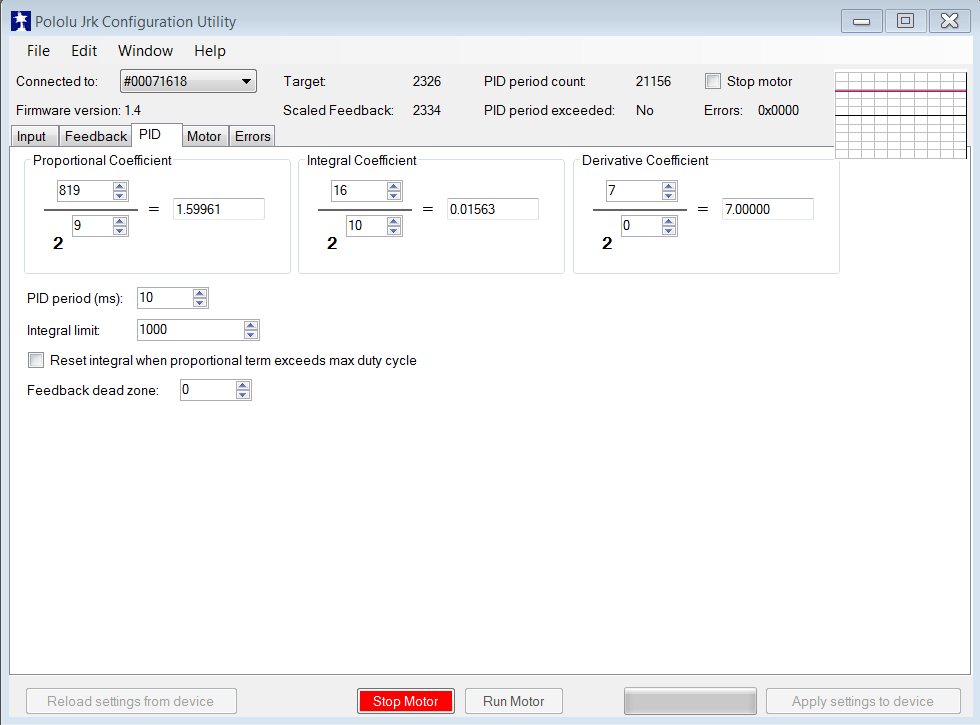The width and height of the screenshot is (980, 725).
Task: Minimize the Jrk Configuration Utility window
Action: tap(861, 21)
